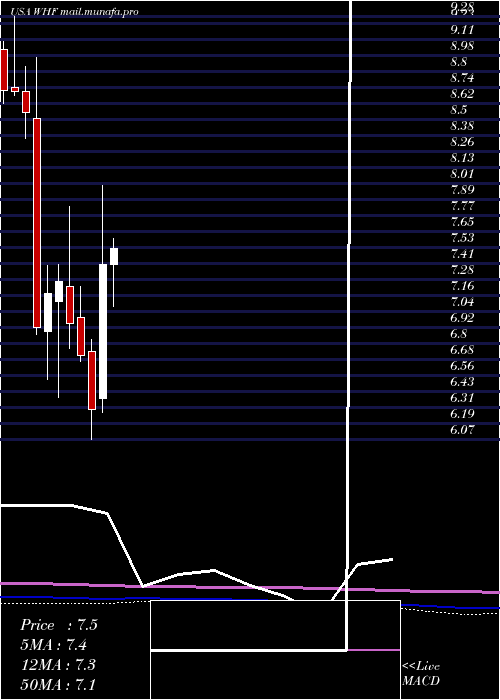Click the 8.8 price axis label
This screenshot has width=500, height=700.
tap(459, 62)
